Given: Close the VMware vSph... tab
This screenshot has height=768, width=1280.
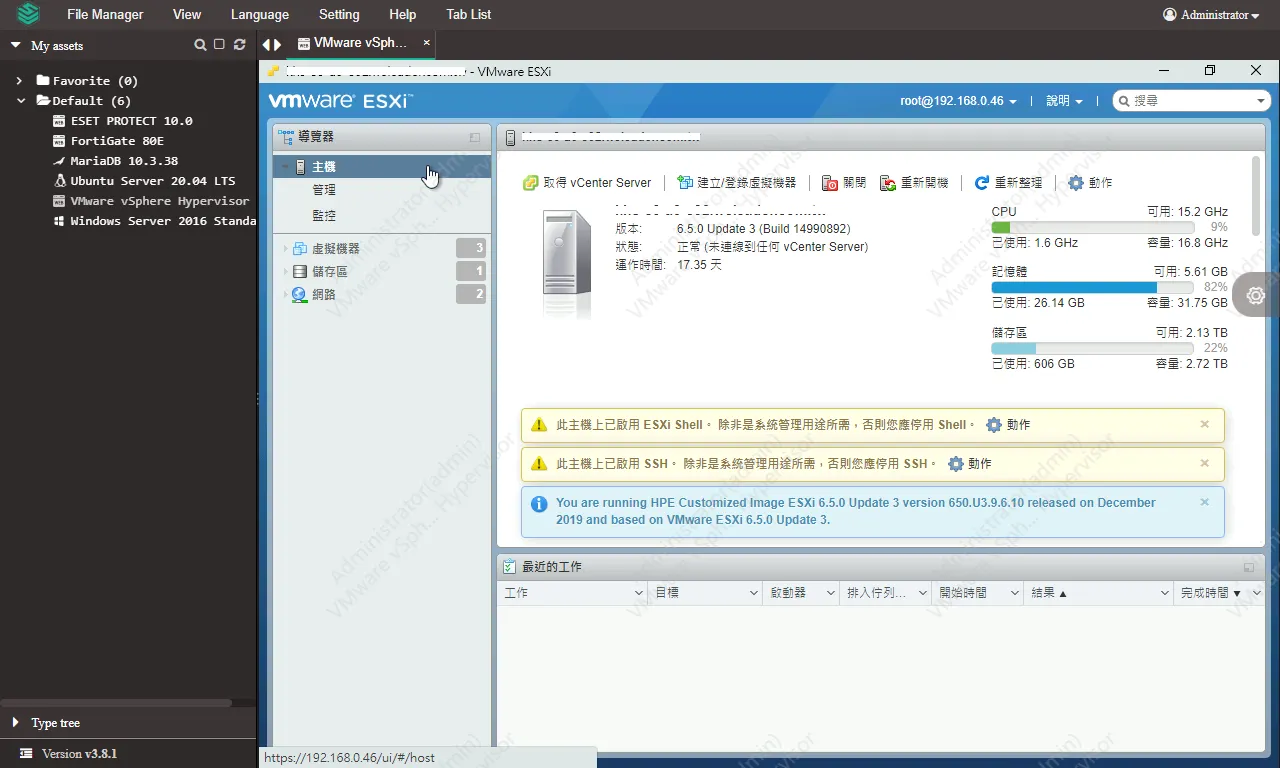Looking at the screenshot, I should (x=427, y=43).
